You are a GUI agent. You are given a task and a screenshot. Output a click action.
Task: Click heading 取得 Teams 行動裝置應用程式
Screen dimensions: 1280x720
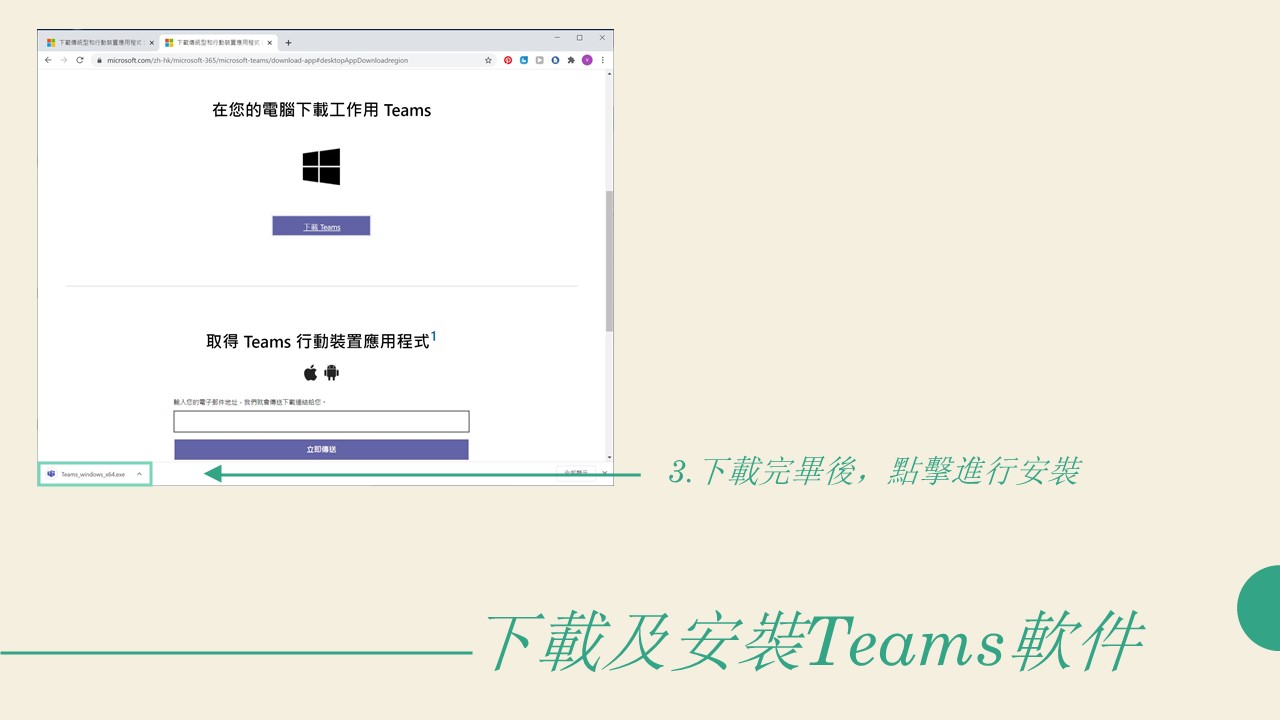[x=318, y=342]
